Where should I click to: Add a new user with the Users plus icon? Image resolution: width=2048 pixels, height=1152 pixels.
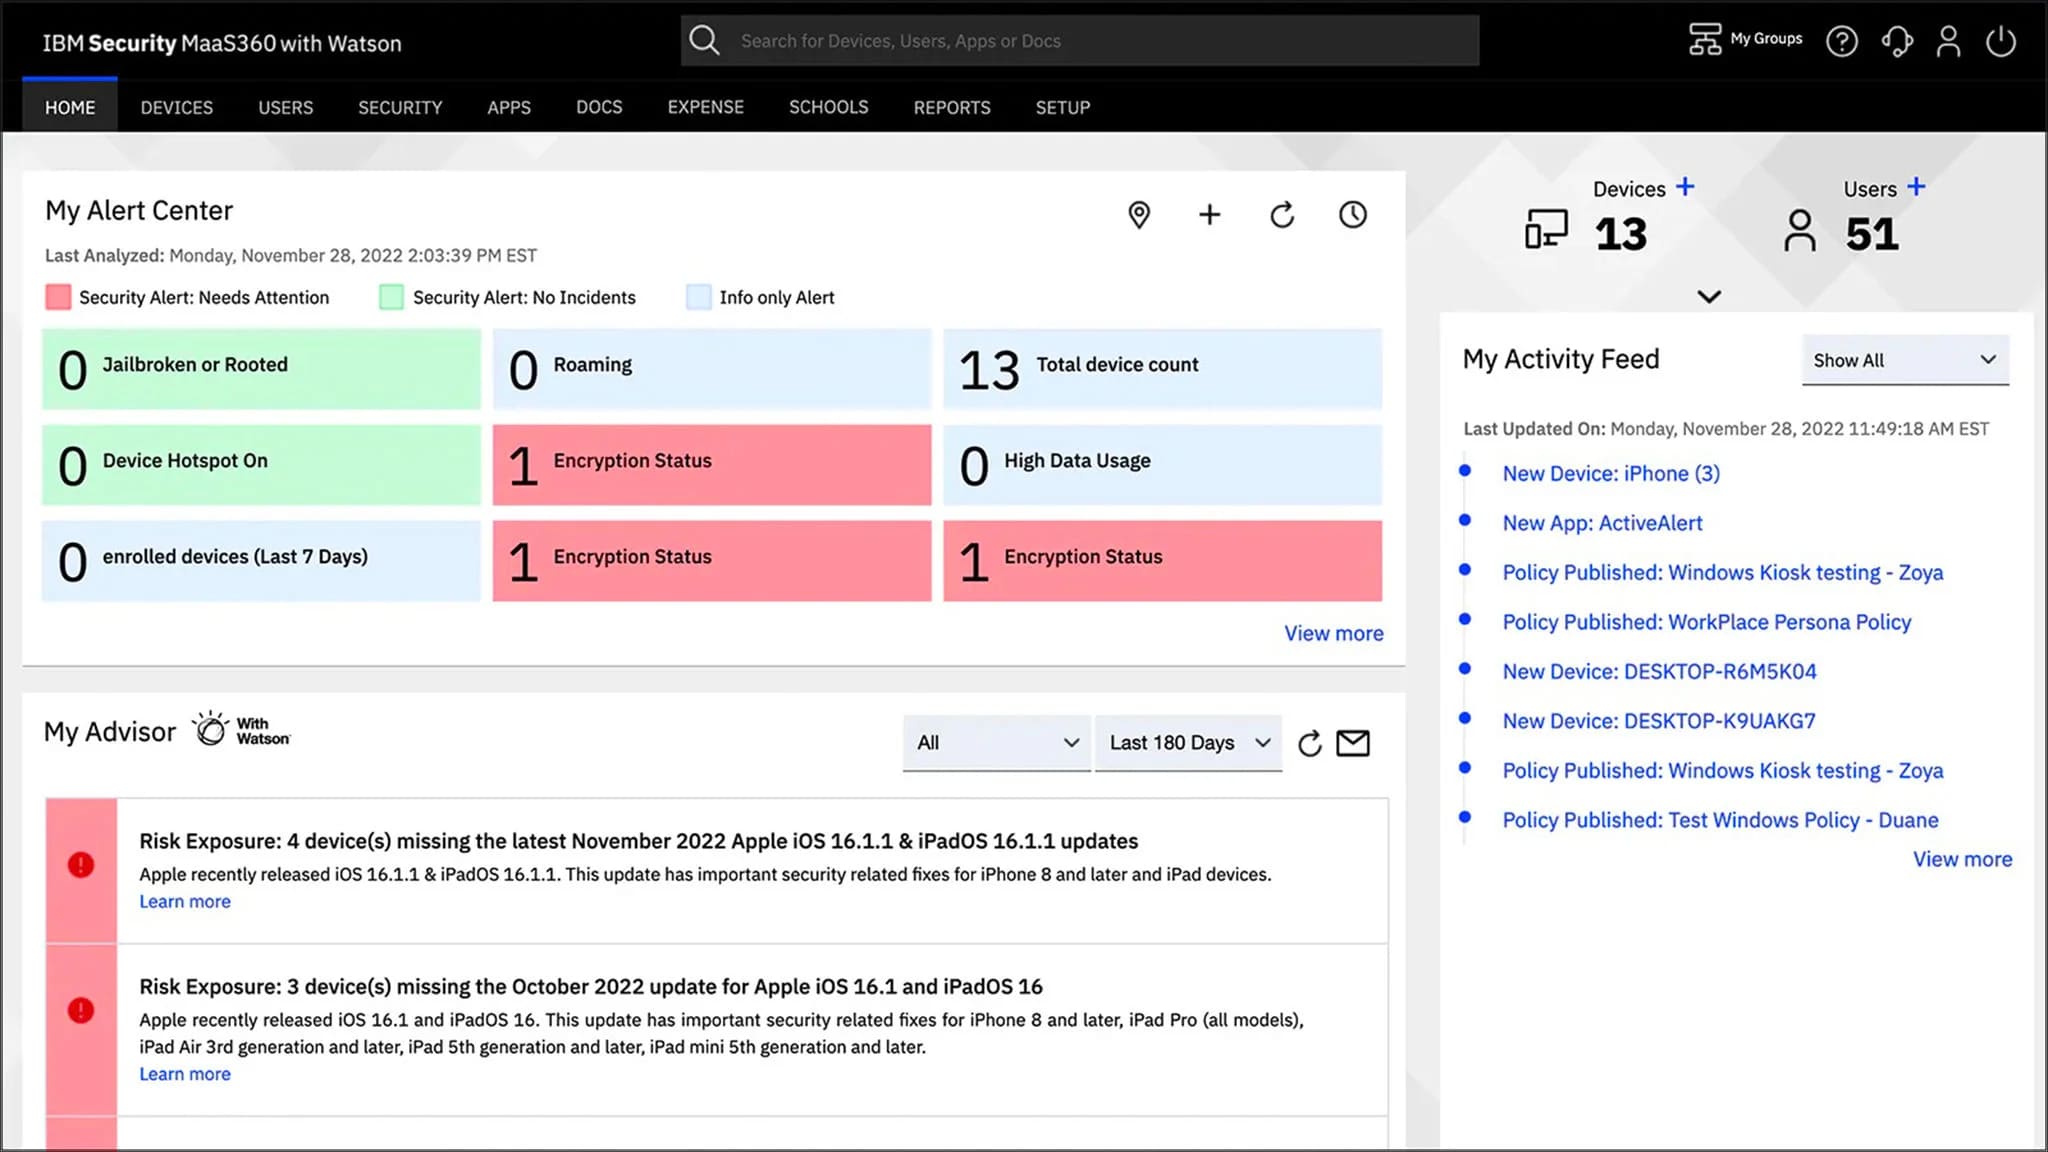pyautogui.click(x=1917, y=185)
